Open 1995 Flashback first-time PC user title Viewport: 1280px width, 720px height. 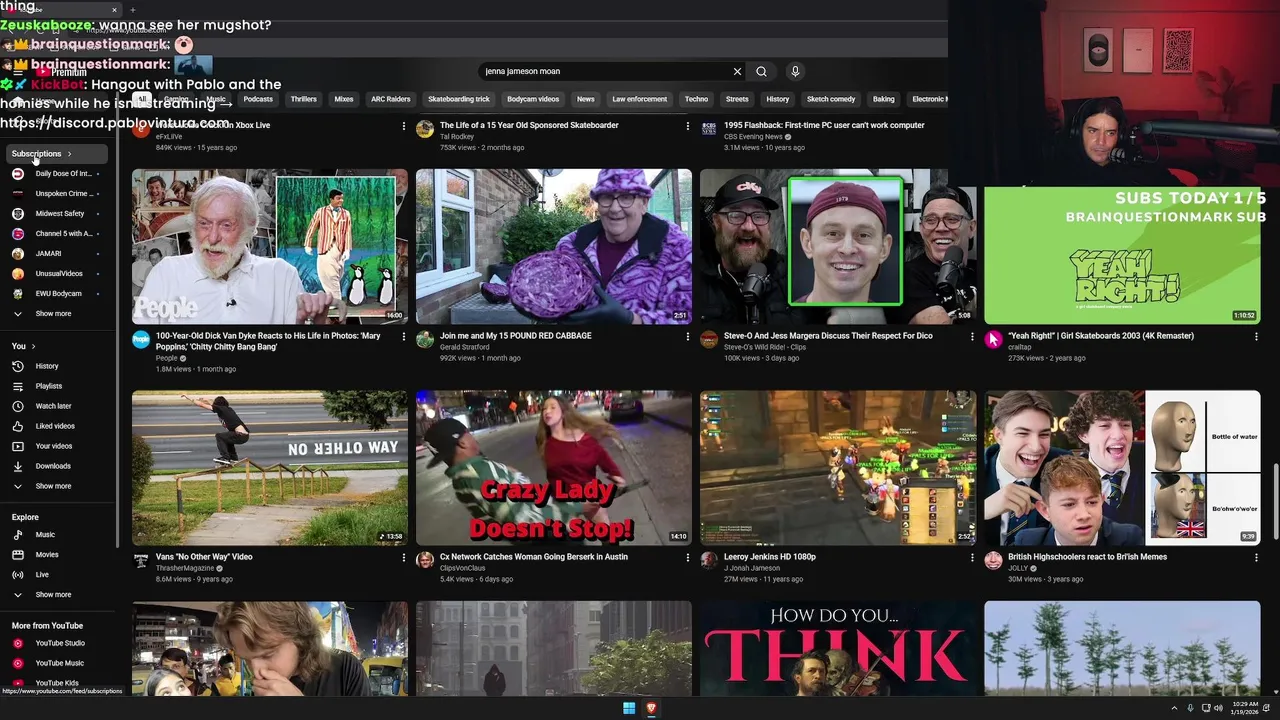tap(824, 125)
